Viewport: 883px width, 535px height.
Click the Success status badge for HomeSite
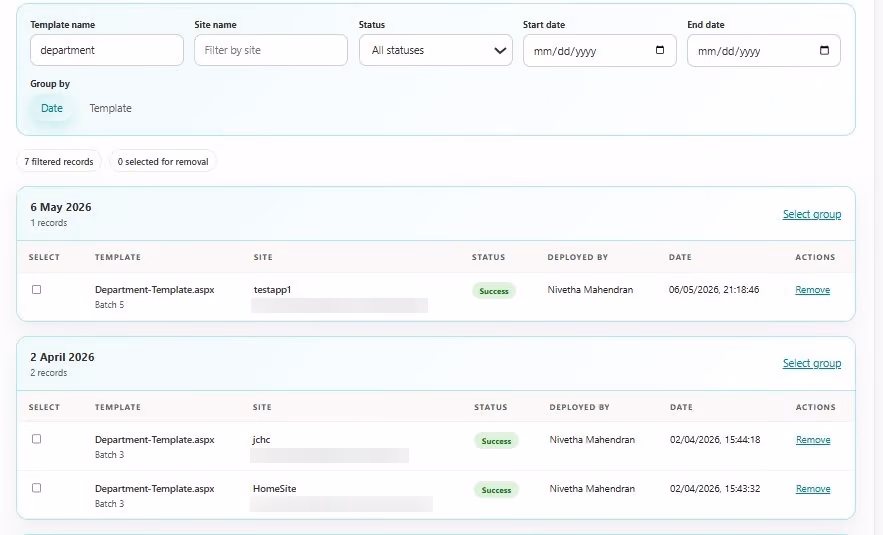(x=496, y=489)
